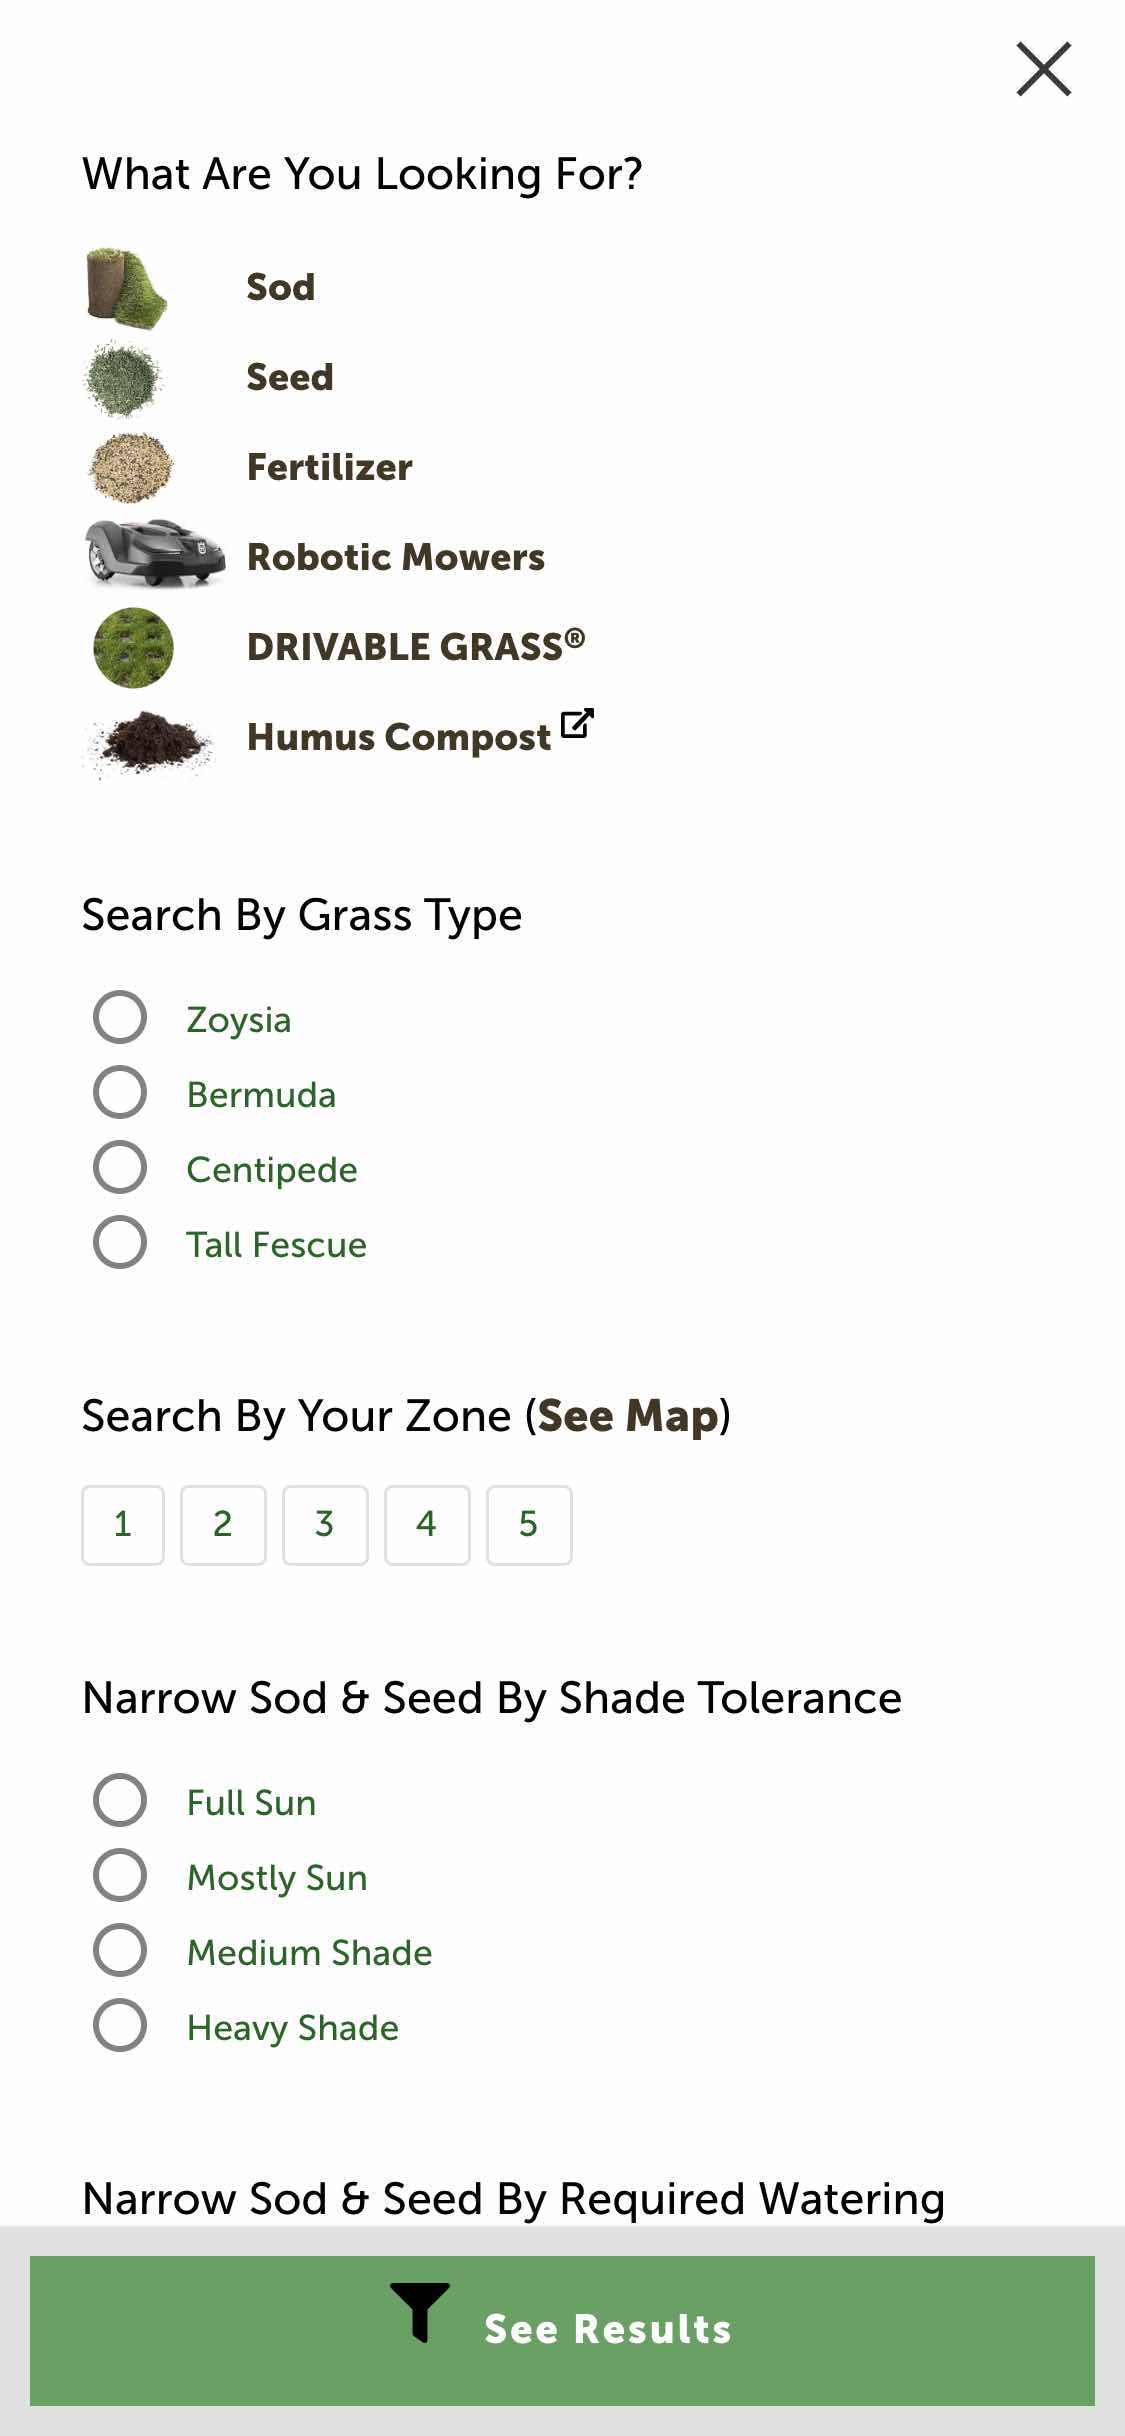
Task: Open the Fertilizer category link
Action: pyautogui.click(x=330, y=467)
